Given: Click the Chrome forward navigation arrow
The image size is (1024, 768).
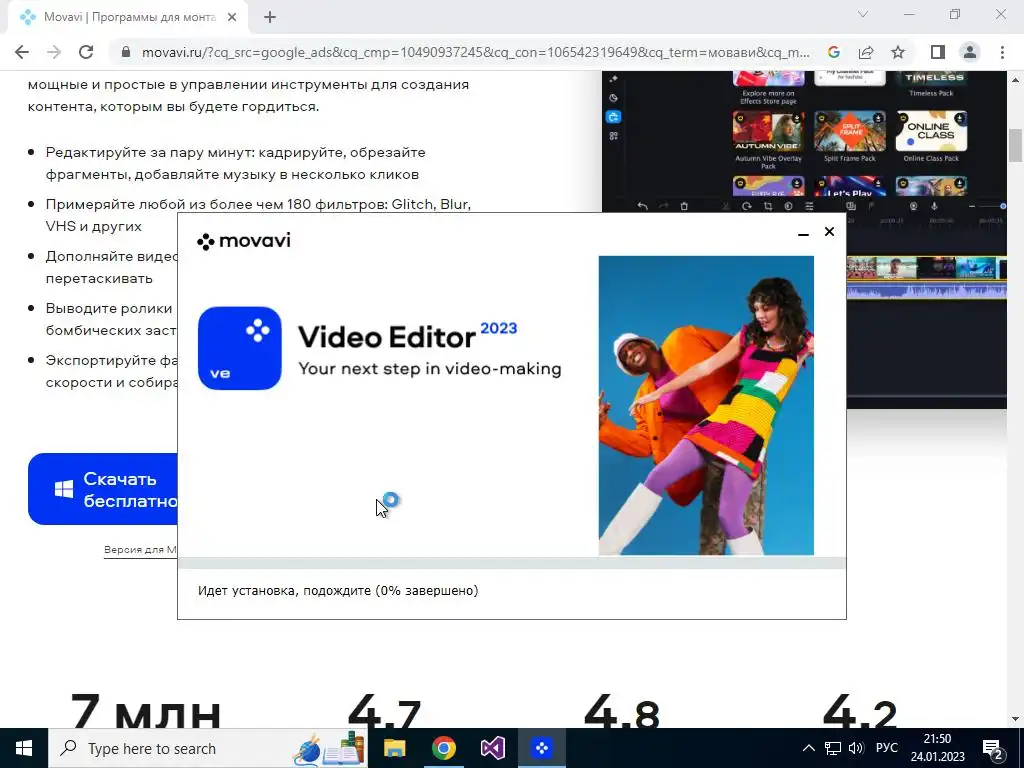Looking at the screenshot, I should 54,52.
